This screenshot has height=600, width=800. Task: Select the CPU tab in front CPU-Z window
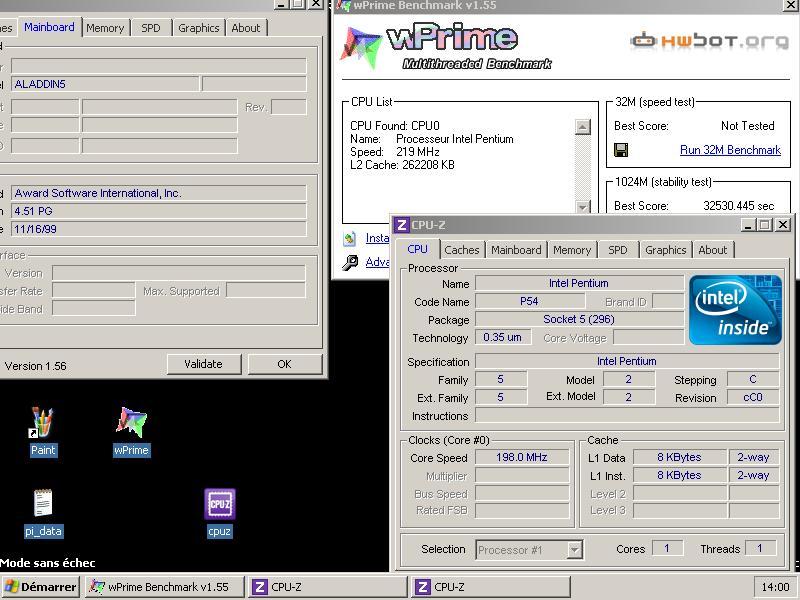[417, 249]
